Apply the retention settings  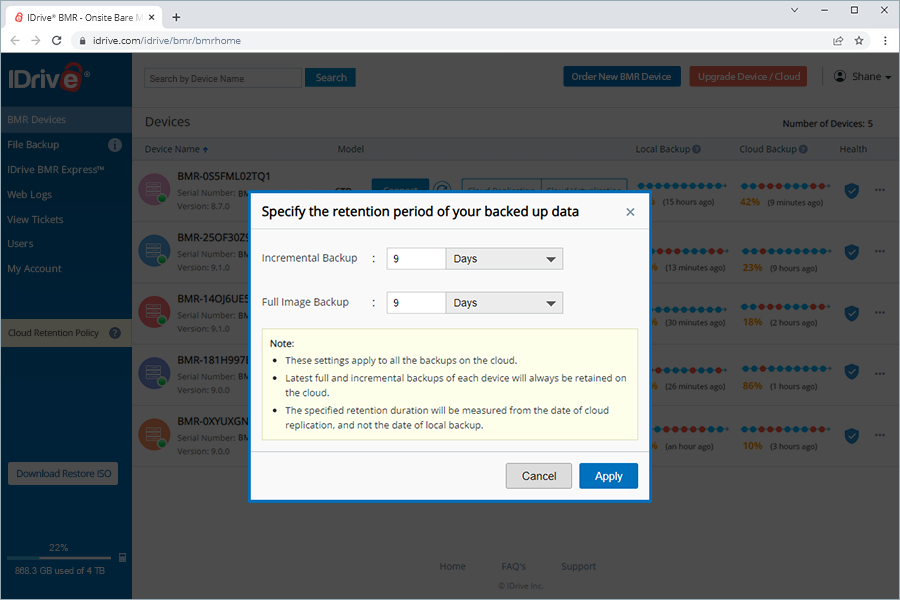coord(608,476)
